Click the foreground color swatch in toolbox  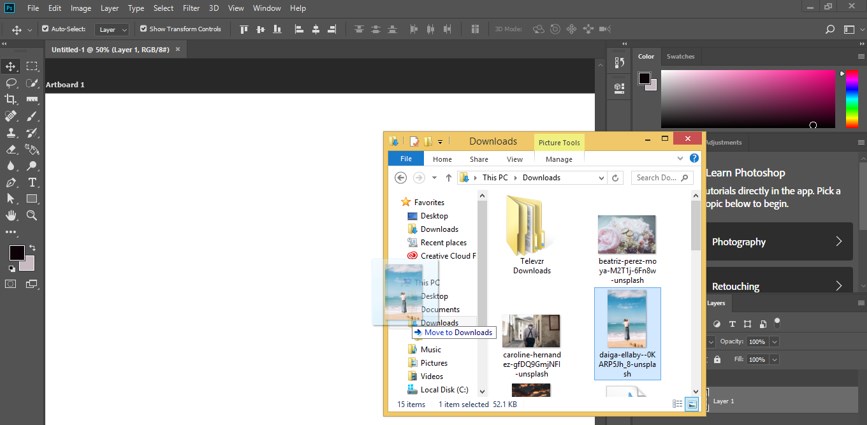click(17, 252)
